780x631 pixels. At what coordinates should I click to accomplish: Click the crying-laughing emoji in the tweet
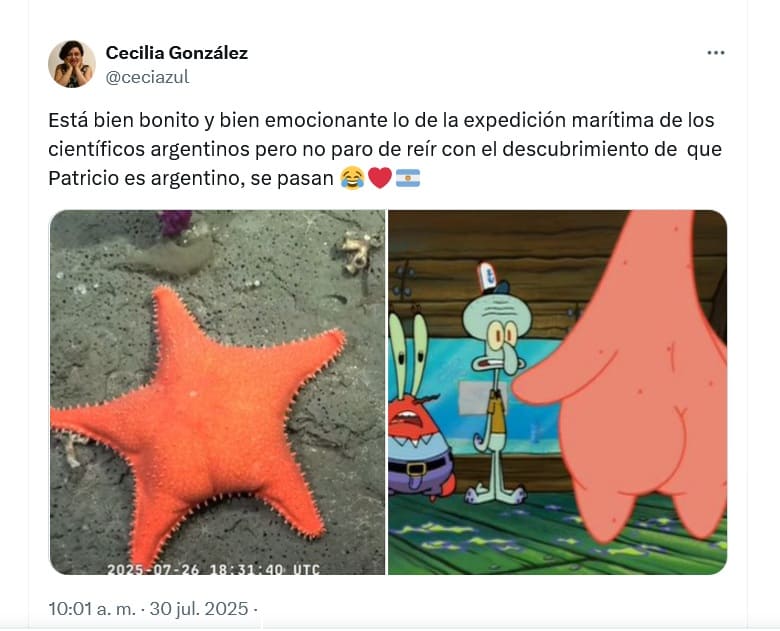click(352, 178)
